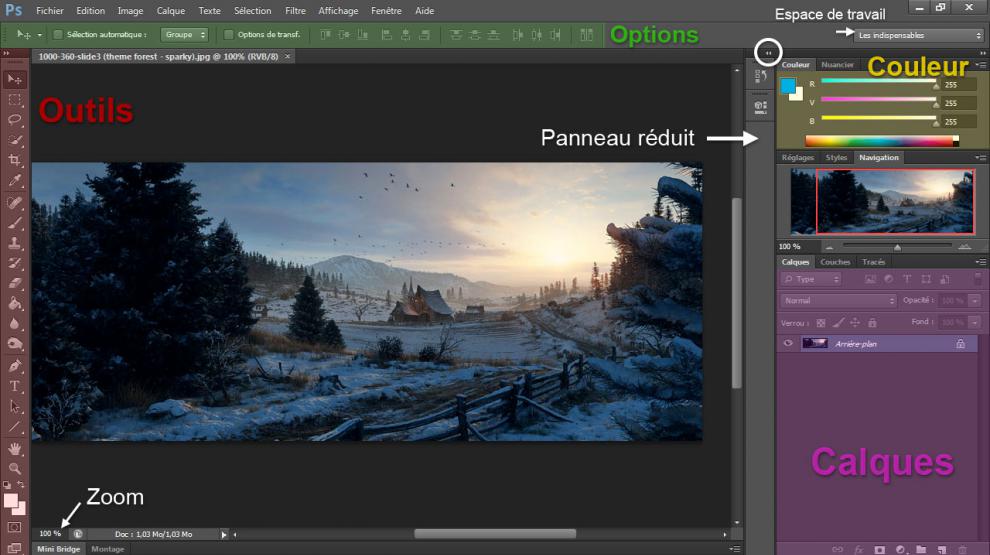Adjust the Navigation zoom slider

pos(897,246)
